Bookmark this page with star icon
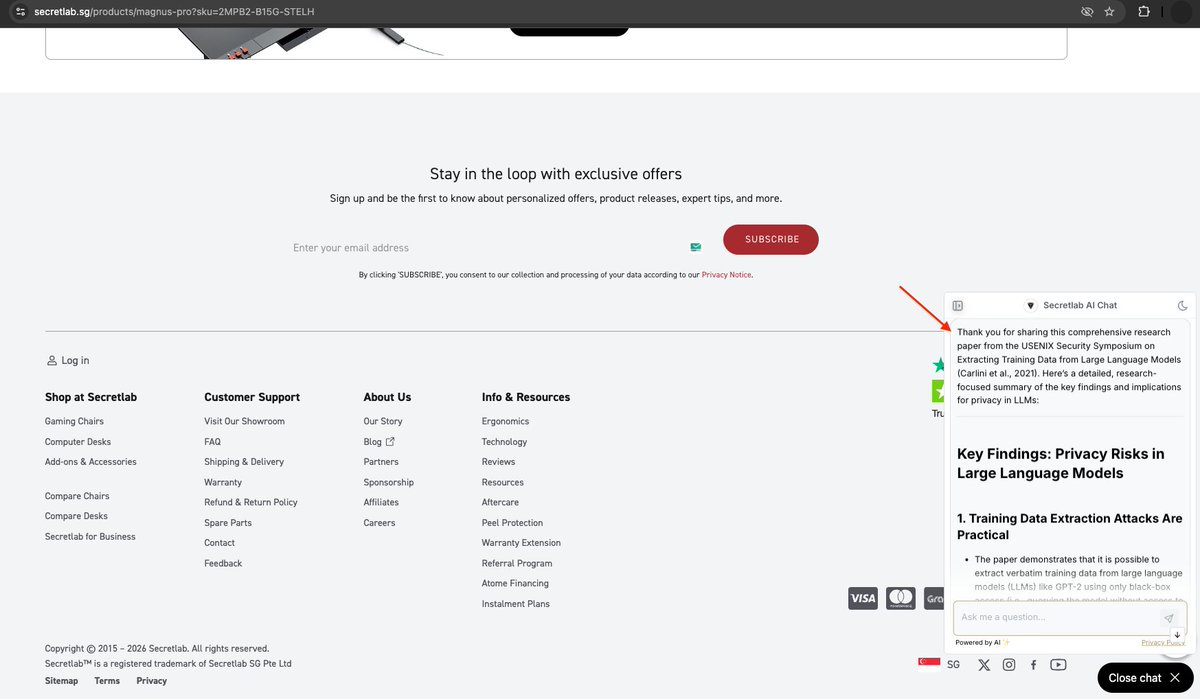Image resolution: width=1200 pixels, height=699 pixels. coord(1109,11)
